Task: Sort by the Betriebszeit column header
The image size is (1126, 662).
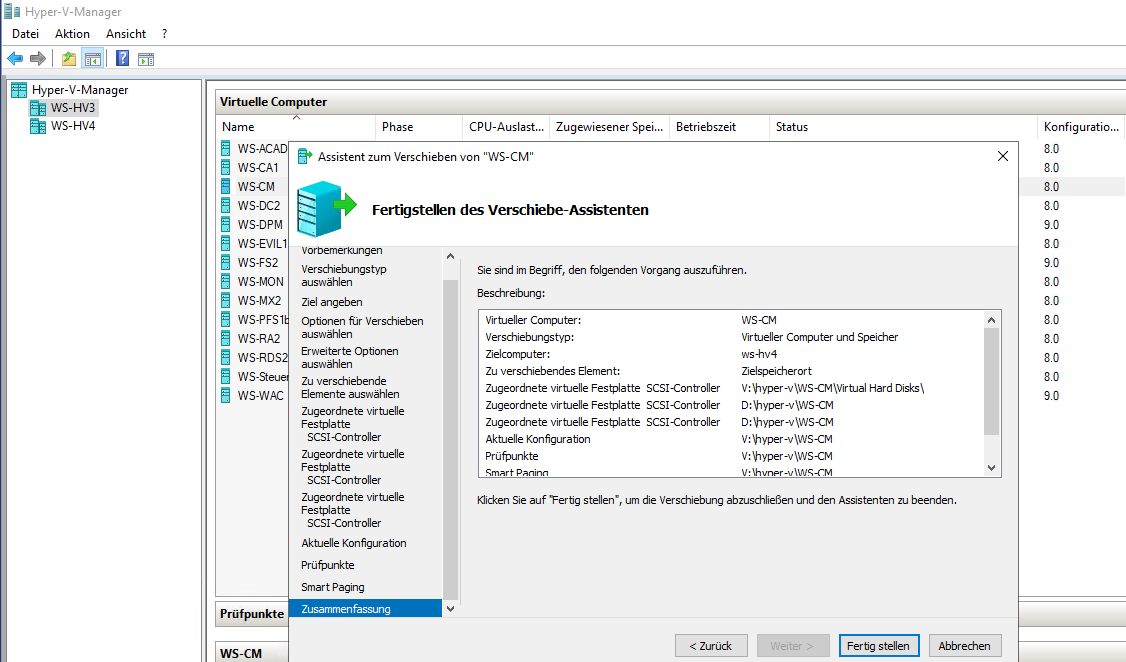Action: click(719, 127)
